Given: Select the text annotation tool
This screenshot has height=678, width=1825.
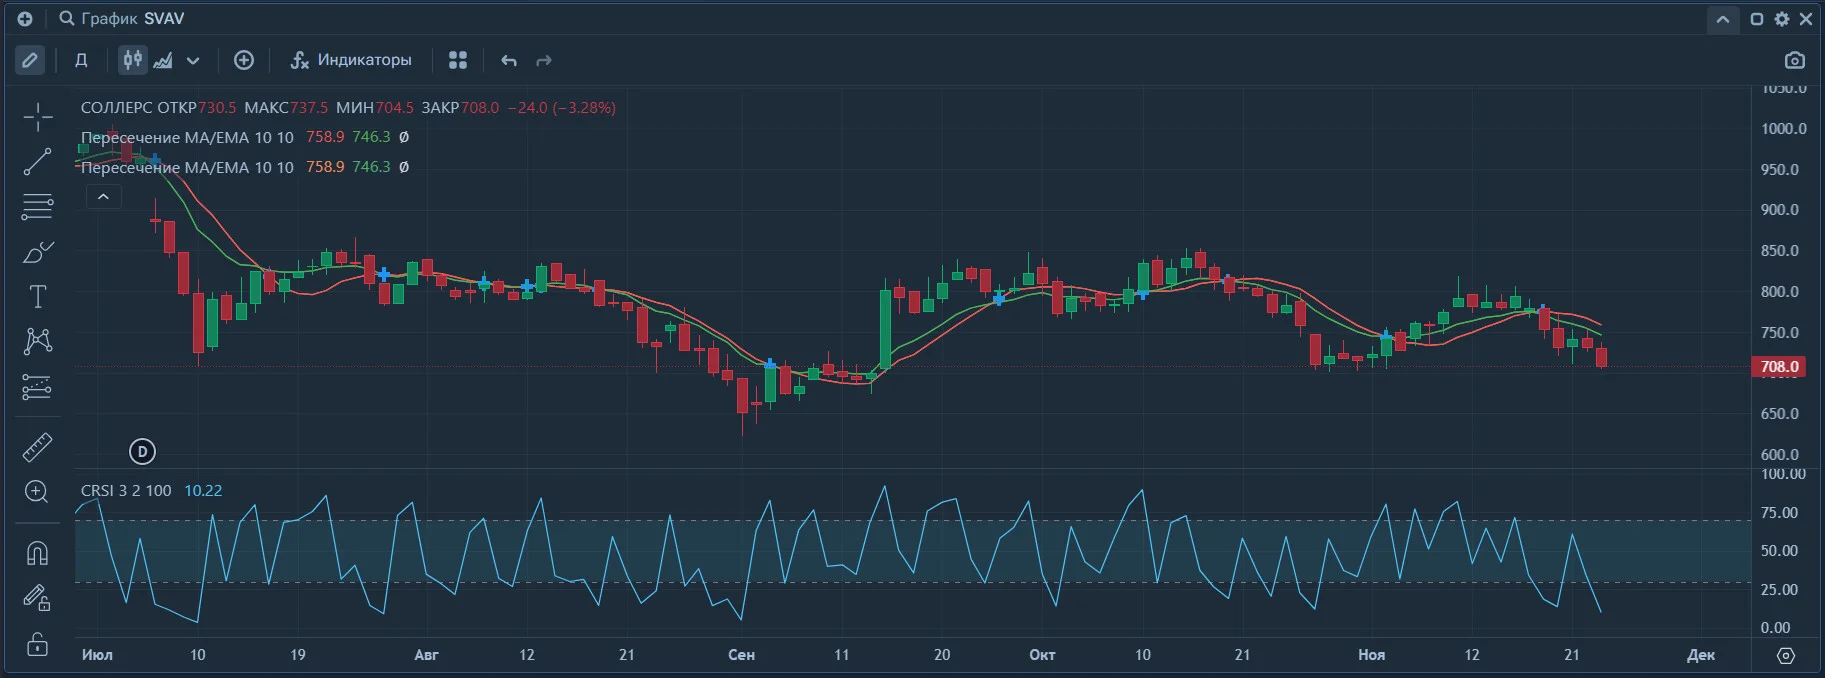Looking at the screenshot, I should (38, 297).
